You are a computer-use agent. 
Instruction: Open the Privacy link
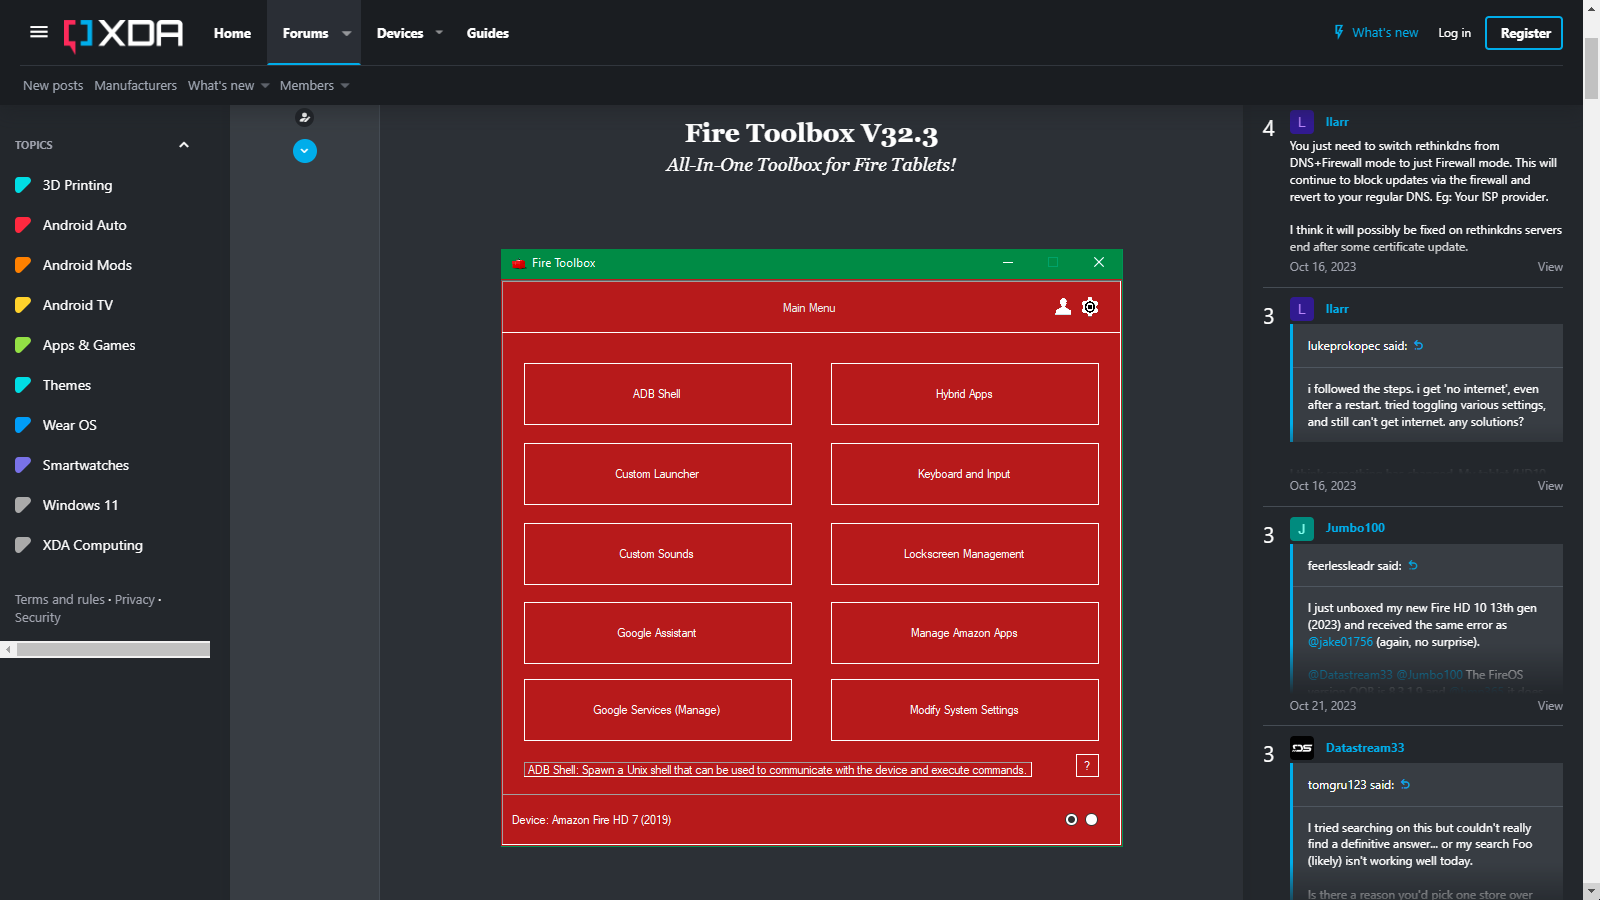[x=135, y=600]
